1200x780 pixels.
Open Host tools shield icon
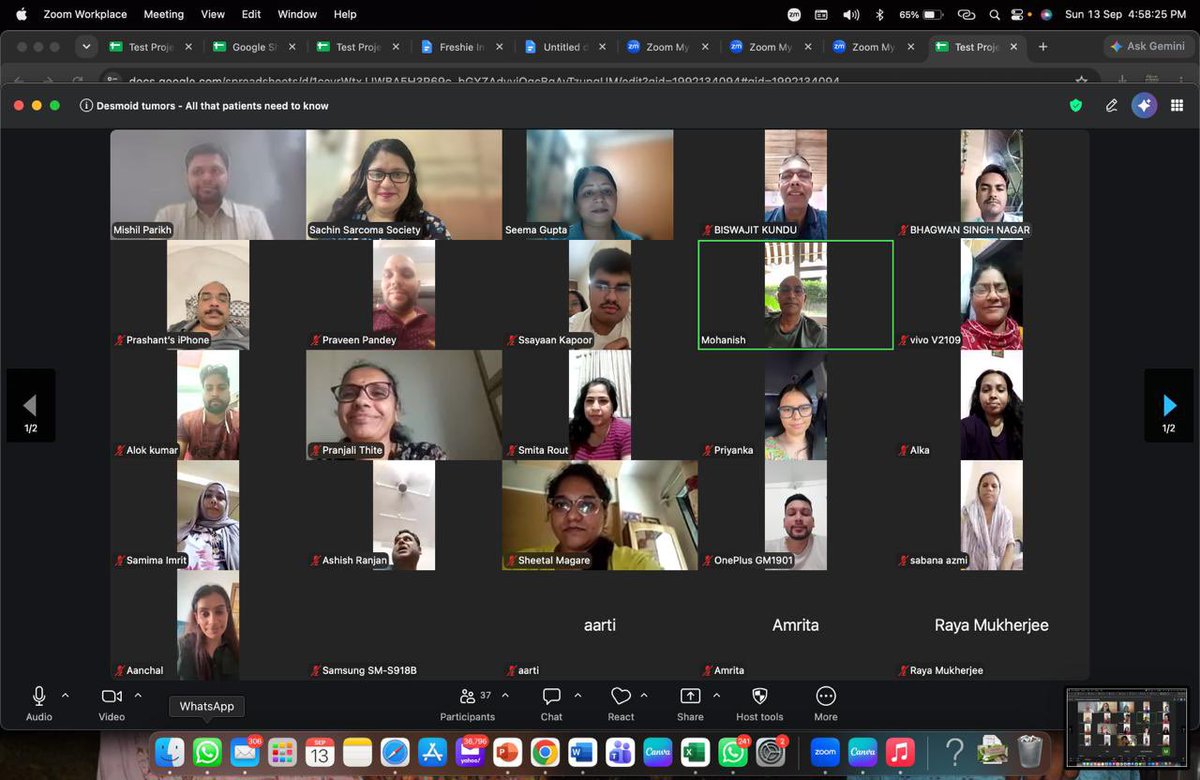point(760,696)
